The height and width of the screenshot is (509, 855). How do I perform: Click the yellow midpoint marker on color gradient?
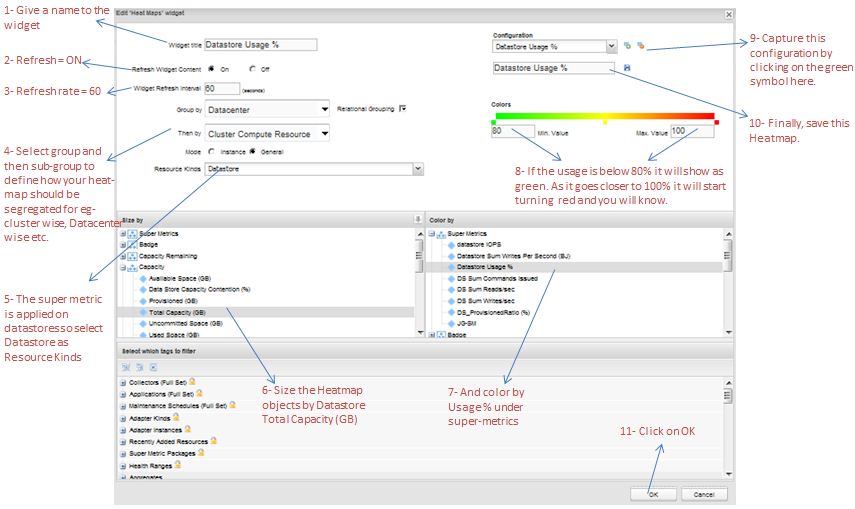point(603,121)
